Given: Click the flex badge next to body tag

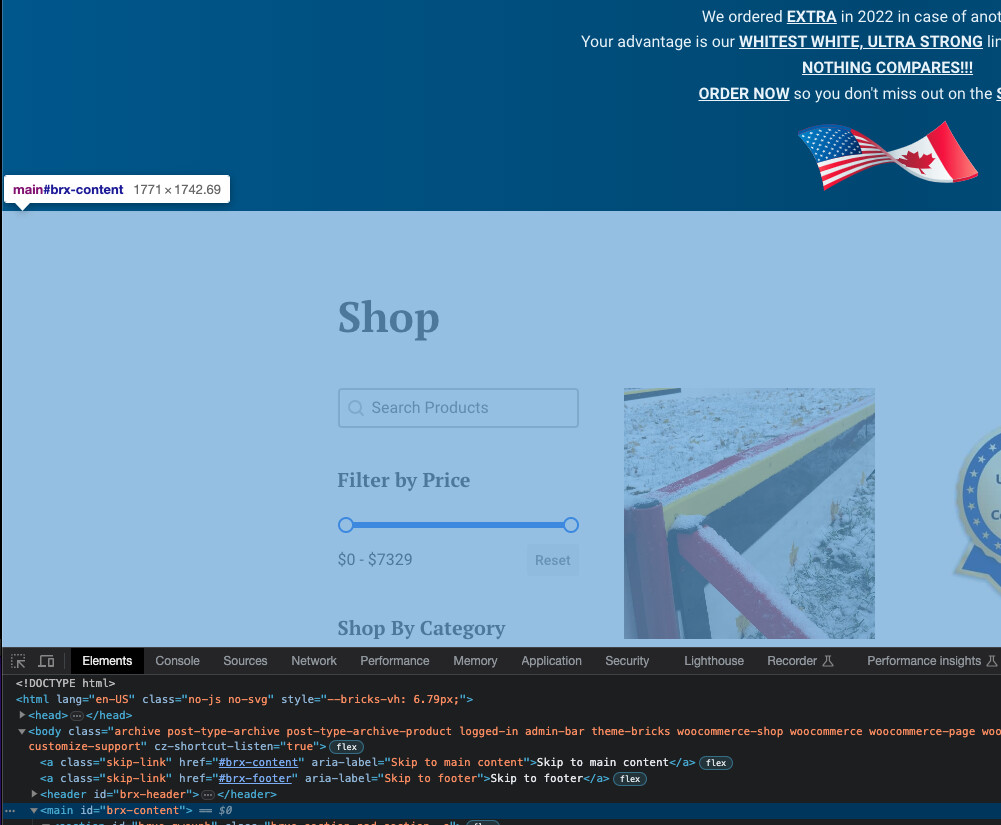Looking at the screenshot, I should pos(347,747).
